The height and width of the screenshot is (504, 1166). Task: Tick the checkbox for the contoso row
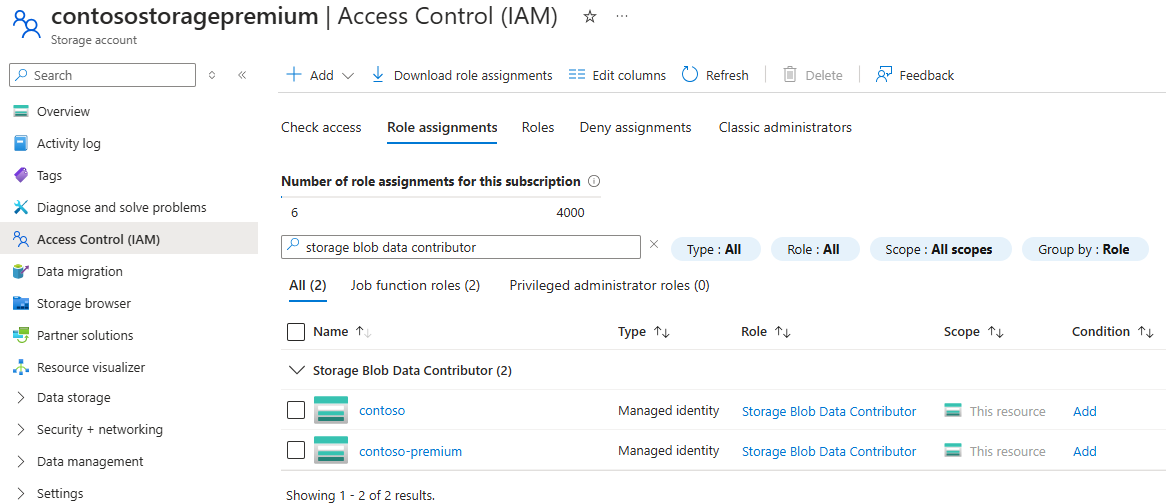pos(296,410)
